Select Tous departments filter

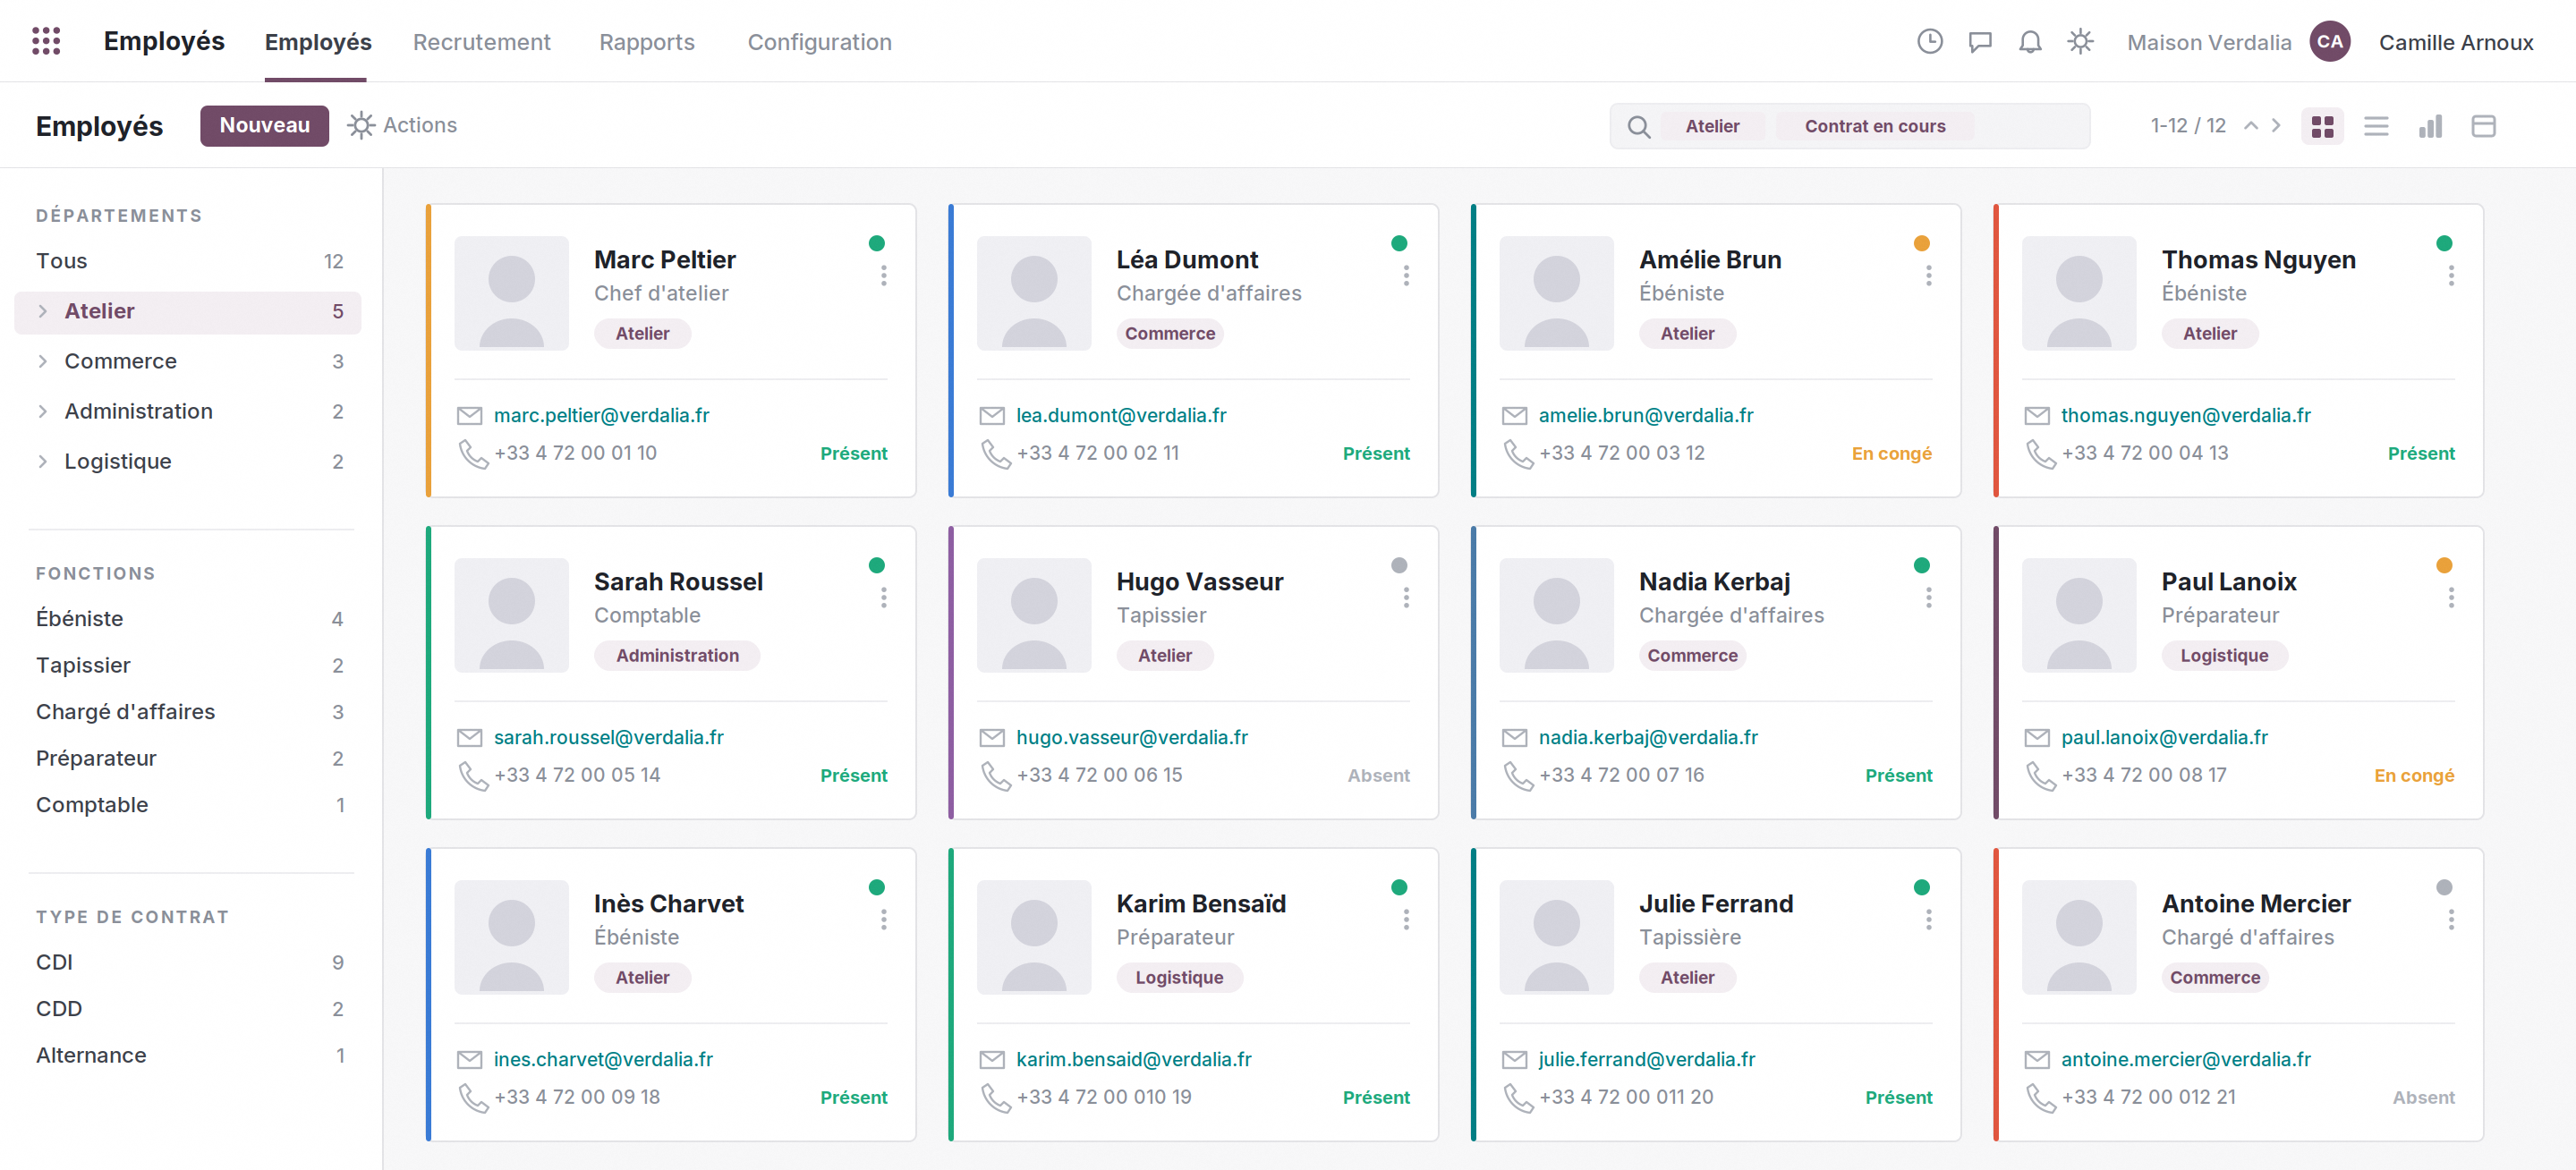(x=189, y=262)
